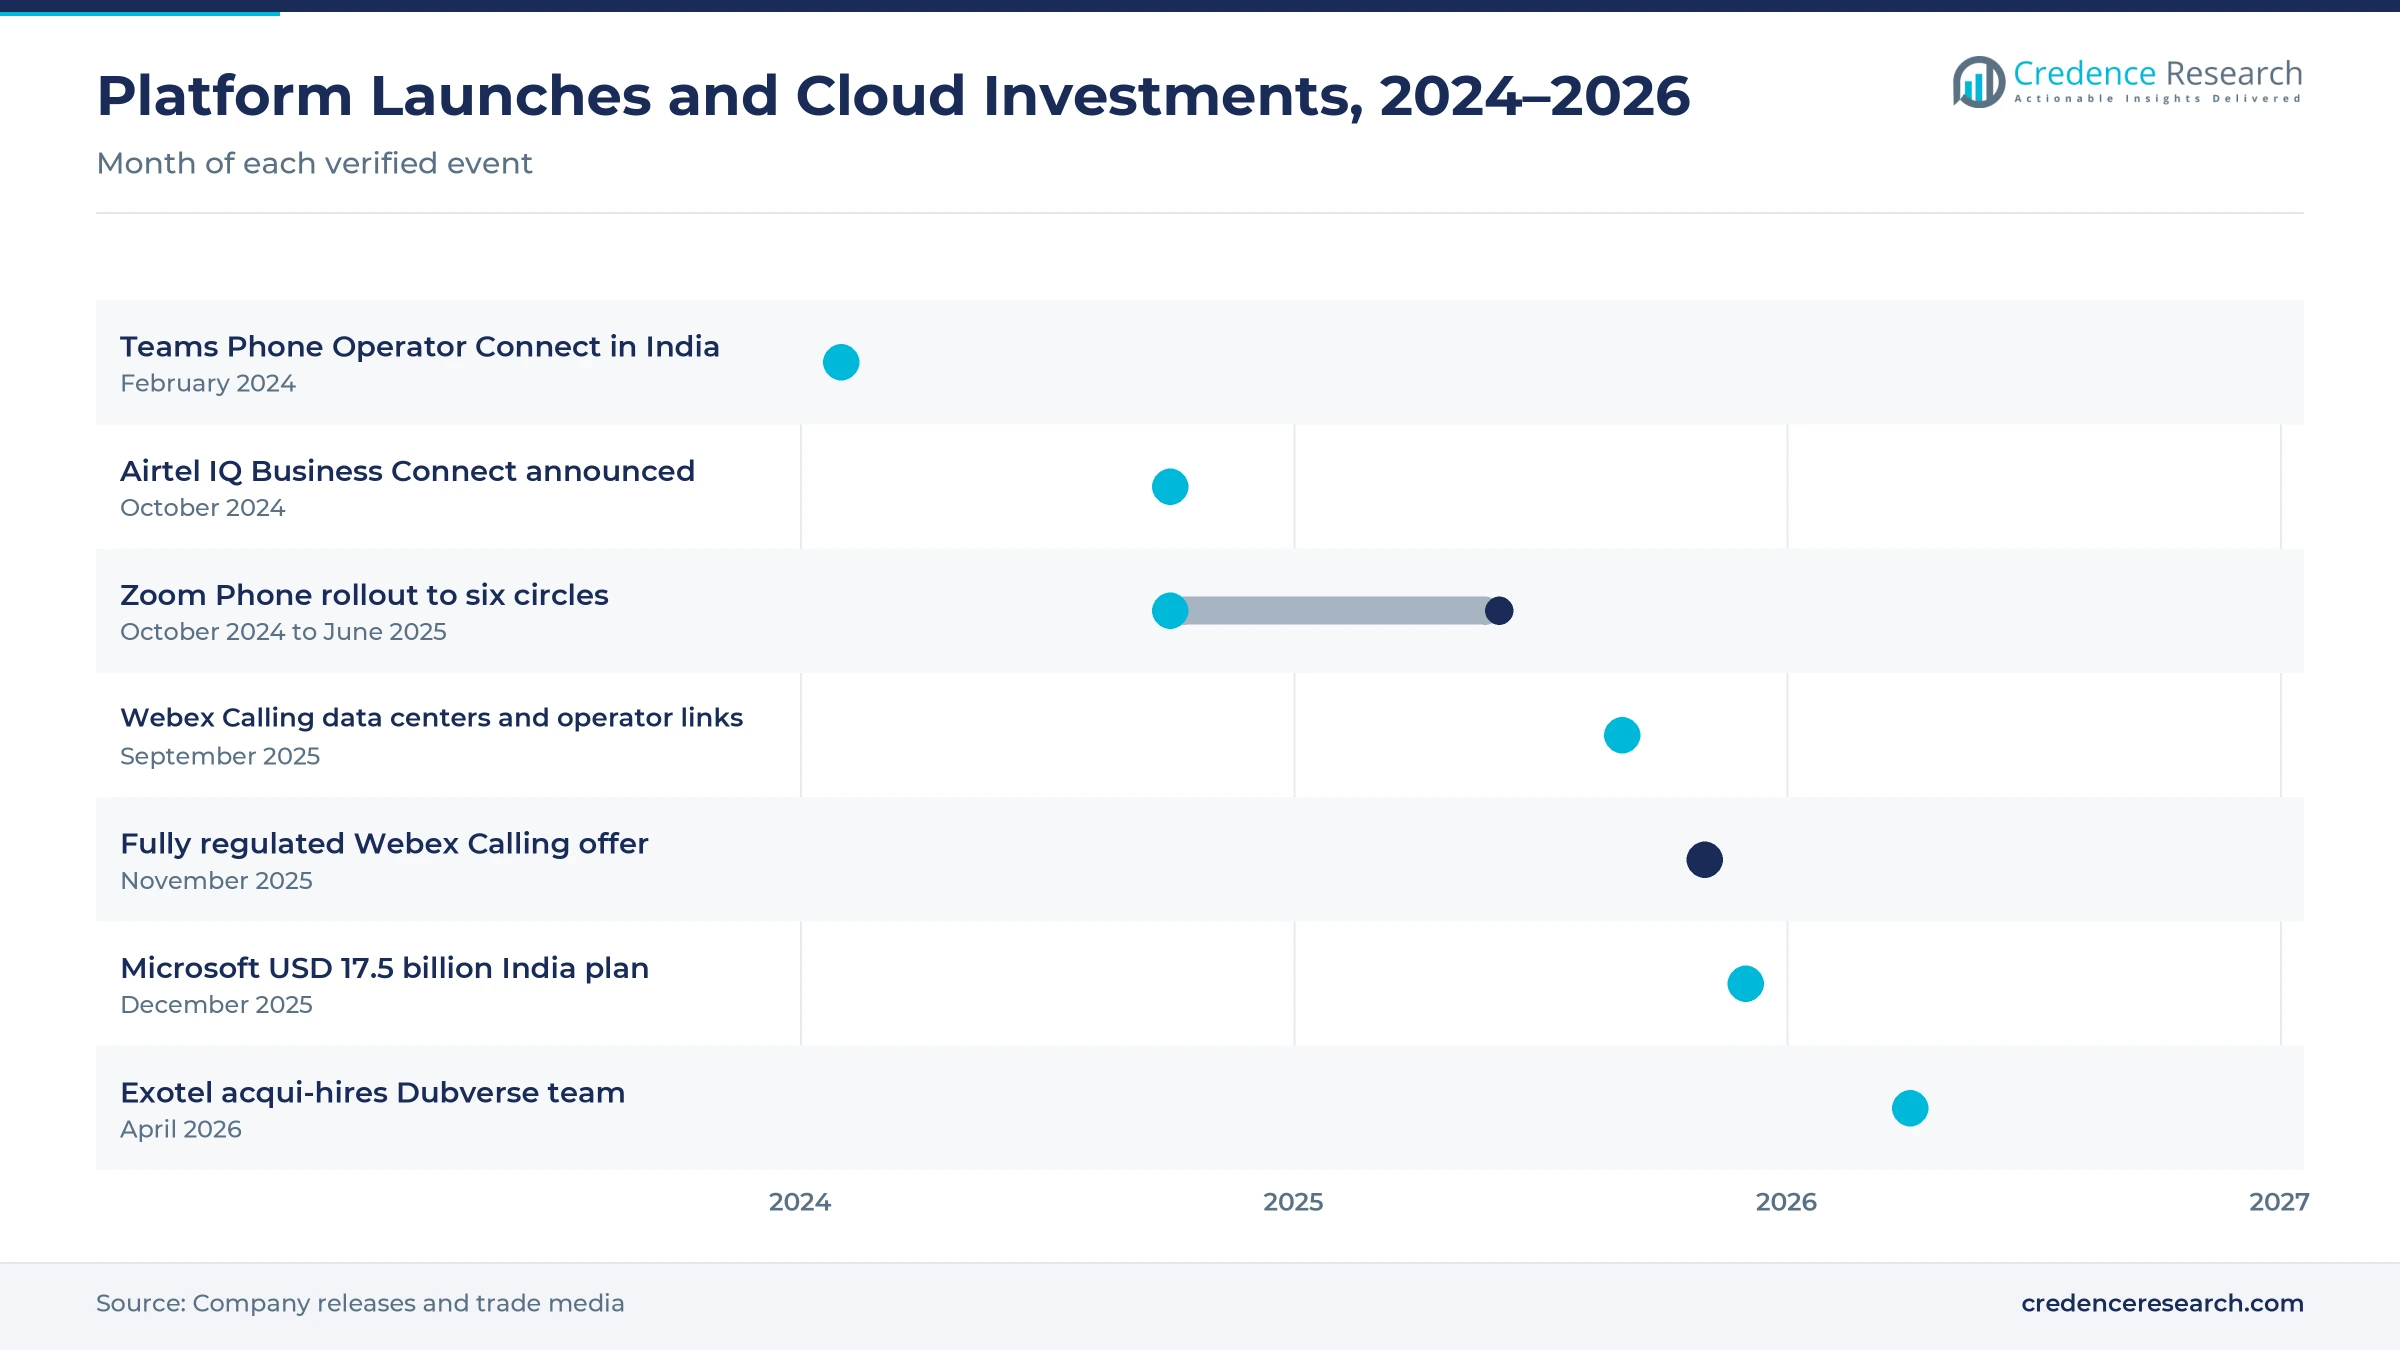
Task: Select the Airtel IQ Business Connect dot
Action: click(1170, 487)
